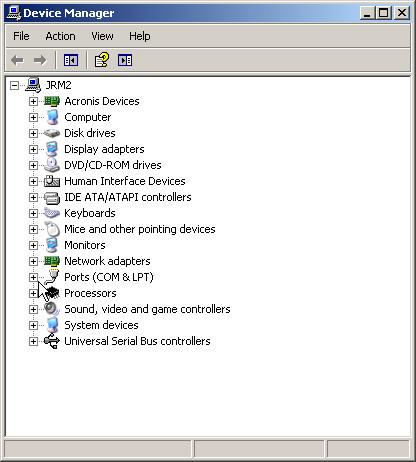
Task: Select the Mice and other pointing devices entry
Action: (140, 229)
